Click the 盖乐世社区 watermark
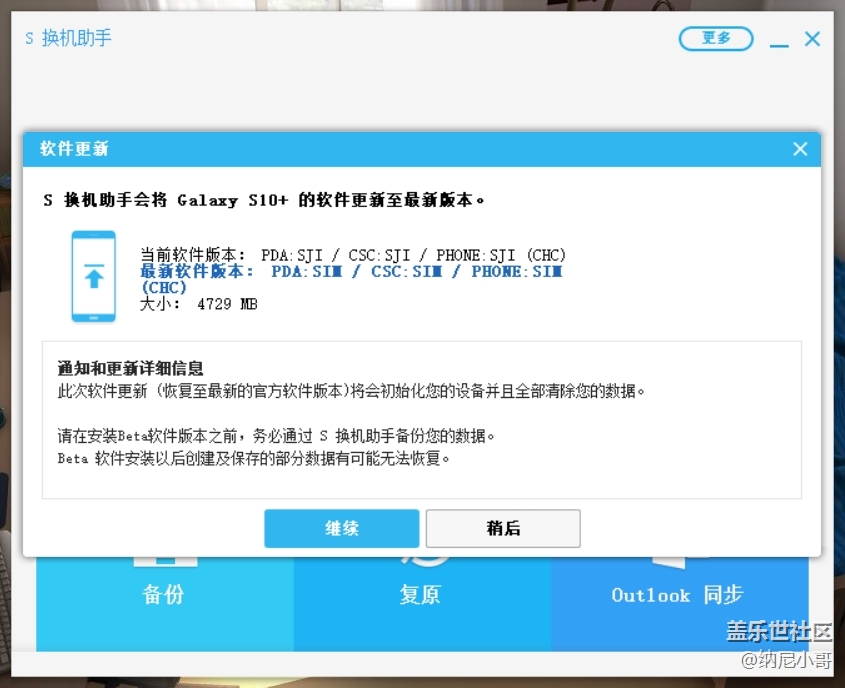The width and height of the screenshot is (845, 688). tap(778, 632)
